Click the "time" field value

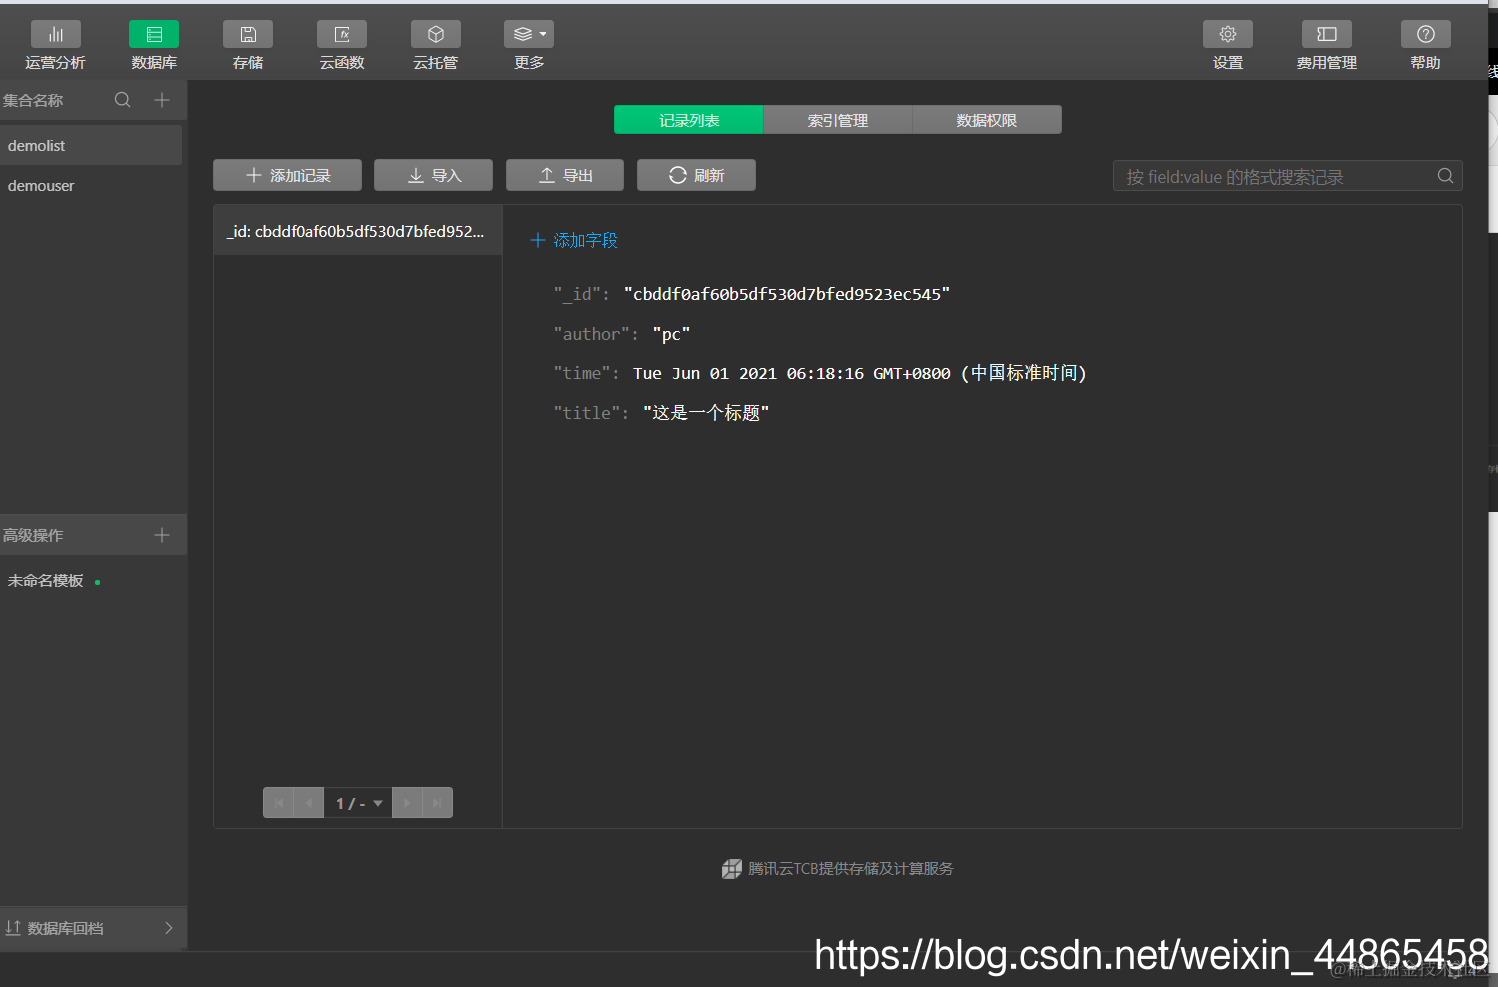[x=859, y=373]
